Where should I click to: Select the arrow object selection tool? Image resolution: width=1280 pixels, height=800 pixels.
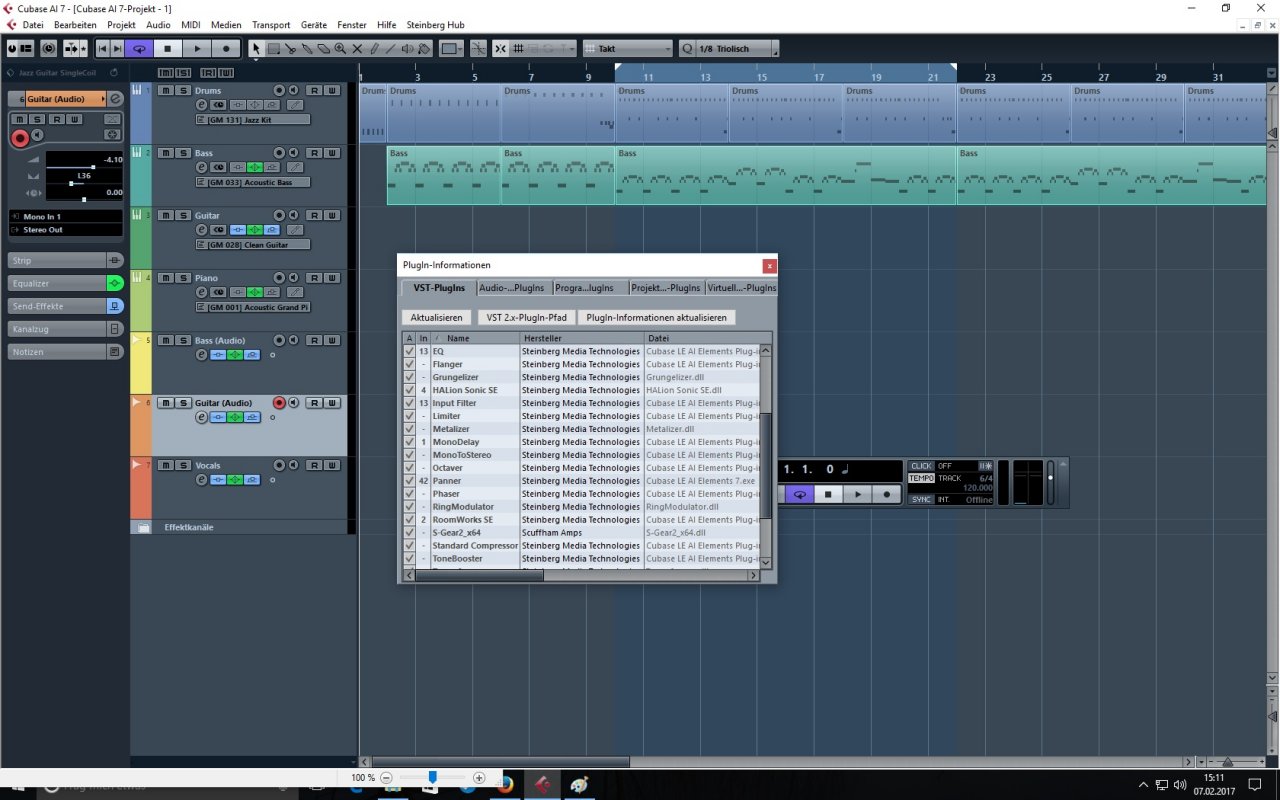point(256,48)
